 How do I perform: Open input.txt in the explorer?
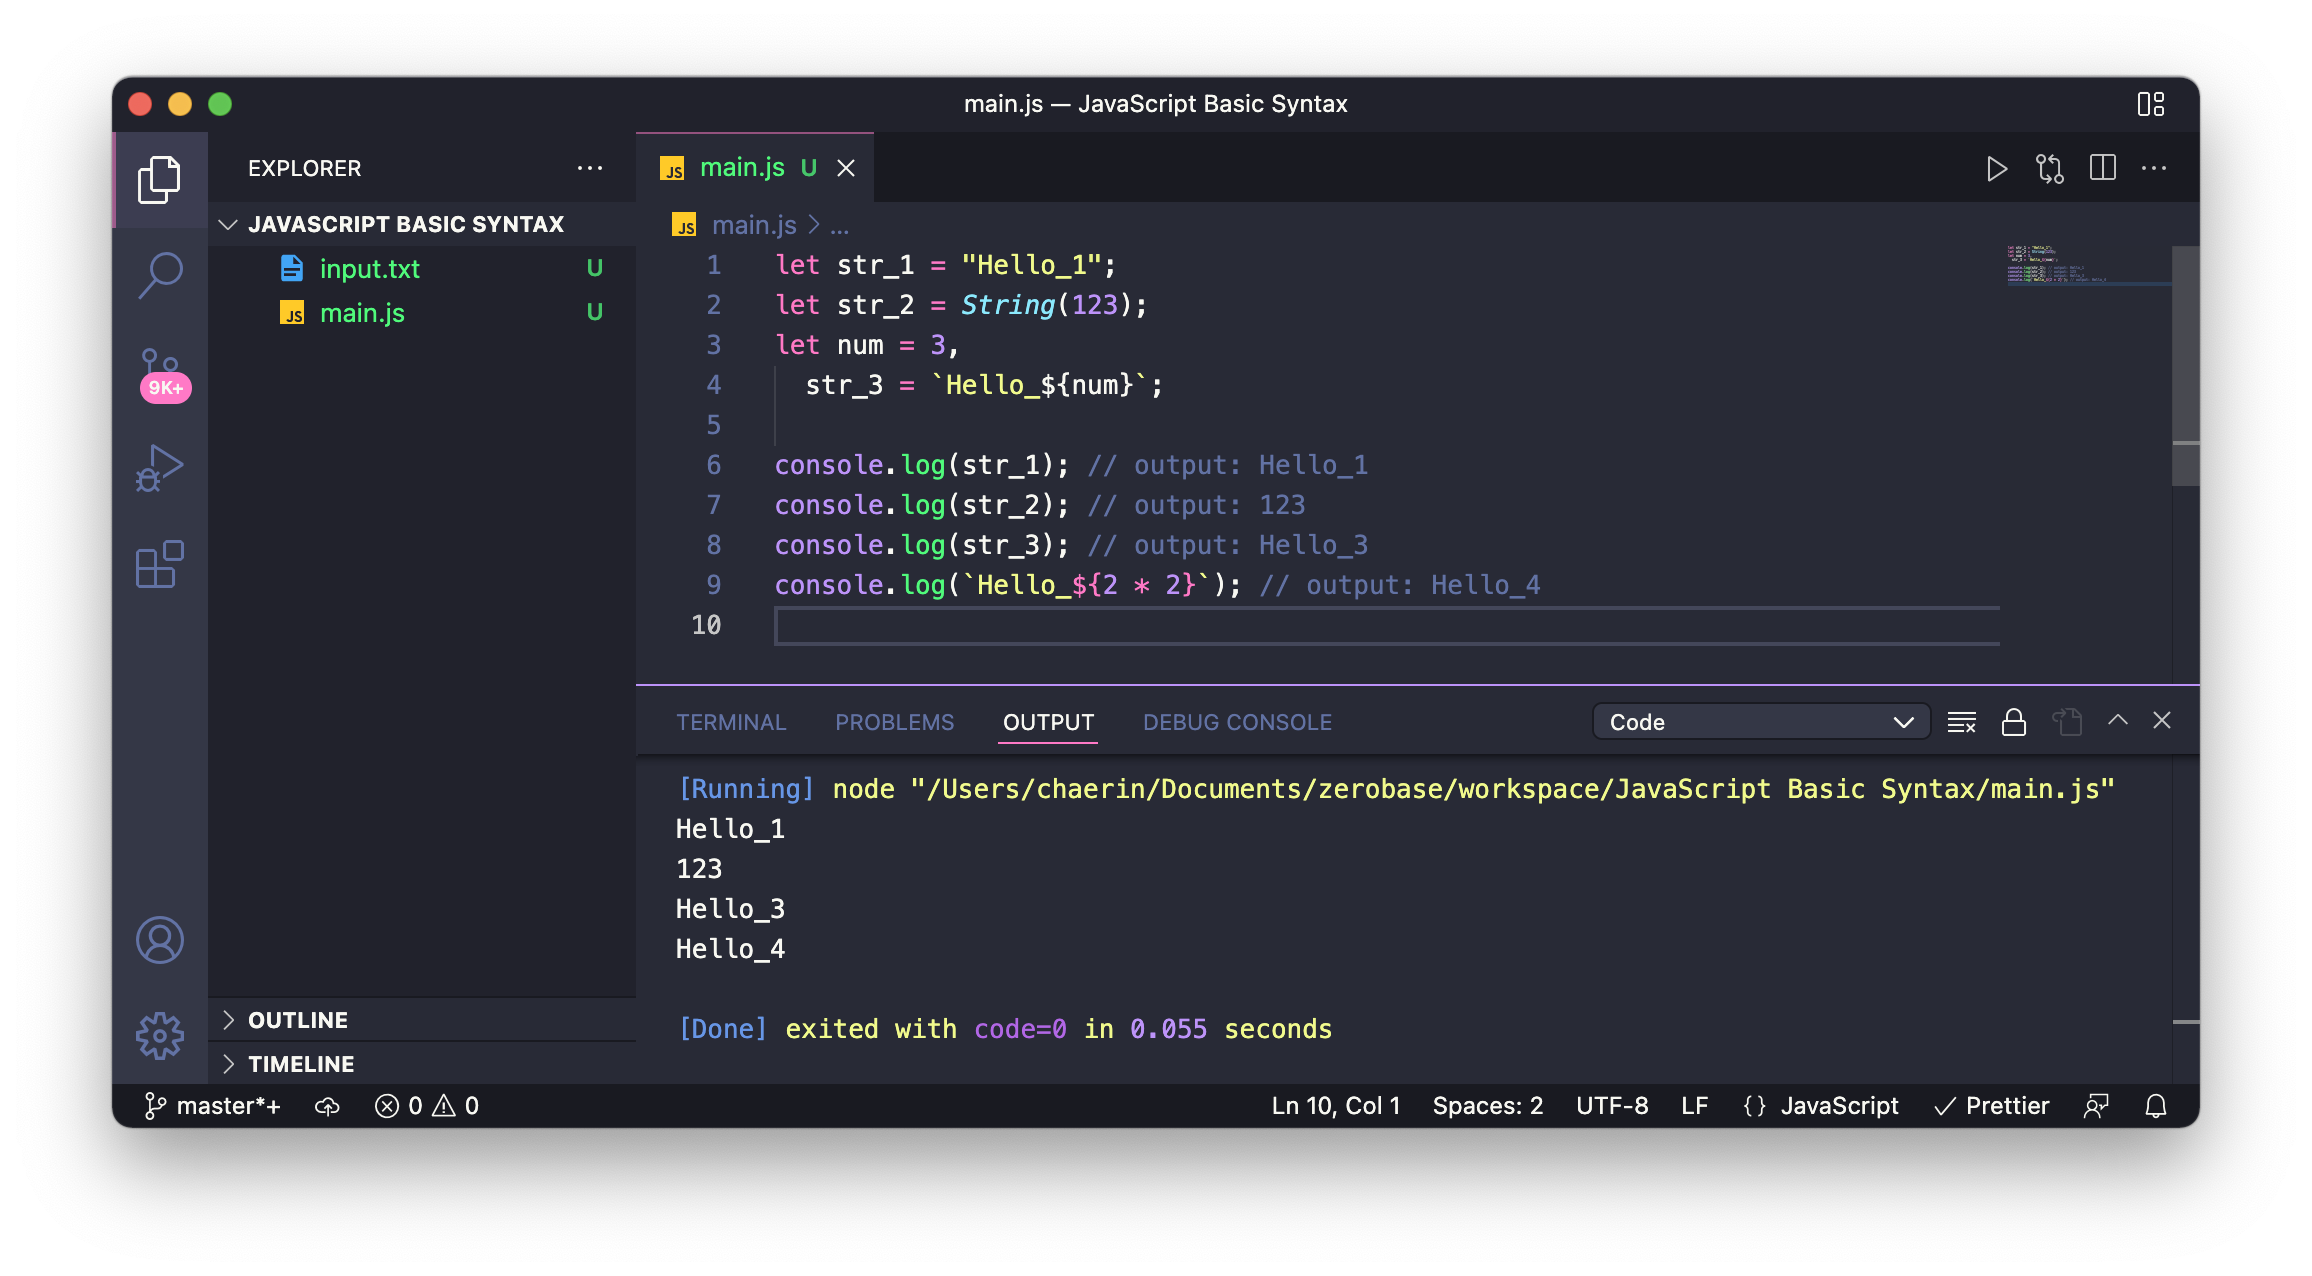click(369, 269)
